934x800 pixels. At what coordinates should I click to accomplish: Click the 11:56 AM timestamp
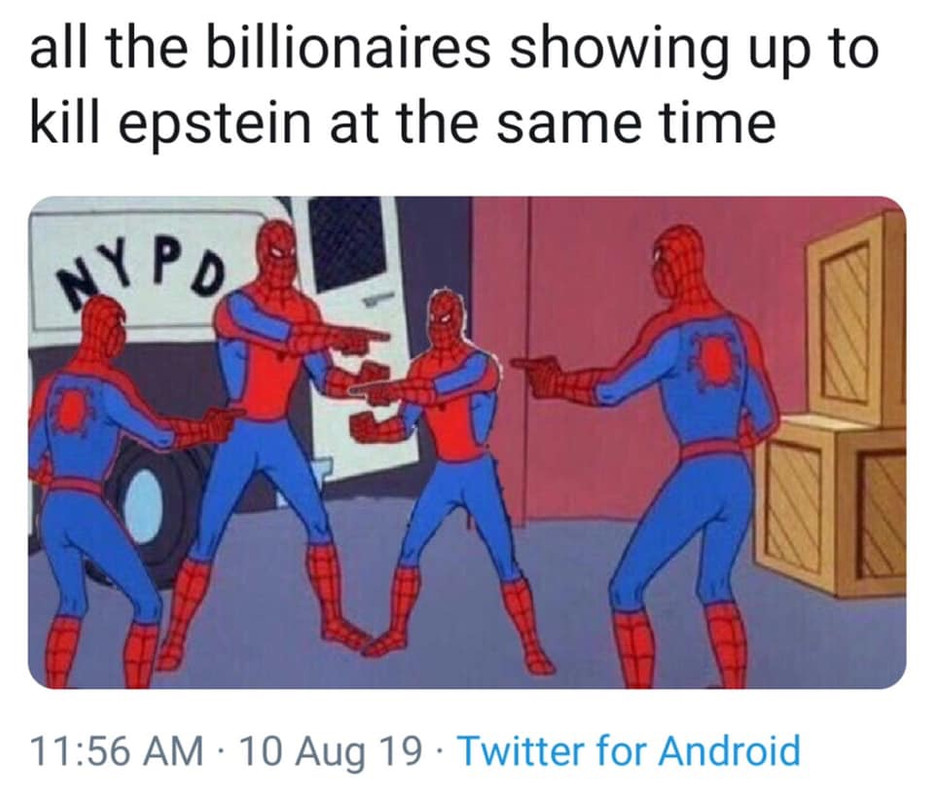[x=116, y=751]
